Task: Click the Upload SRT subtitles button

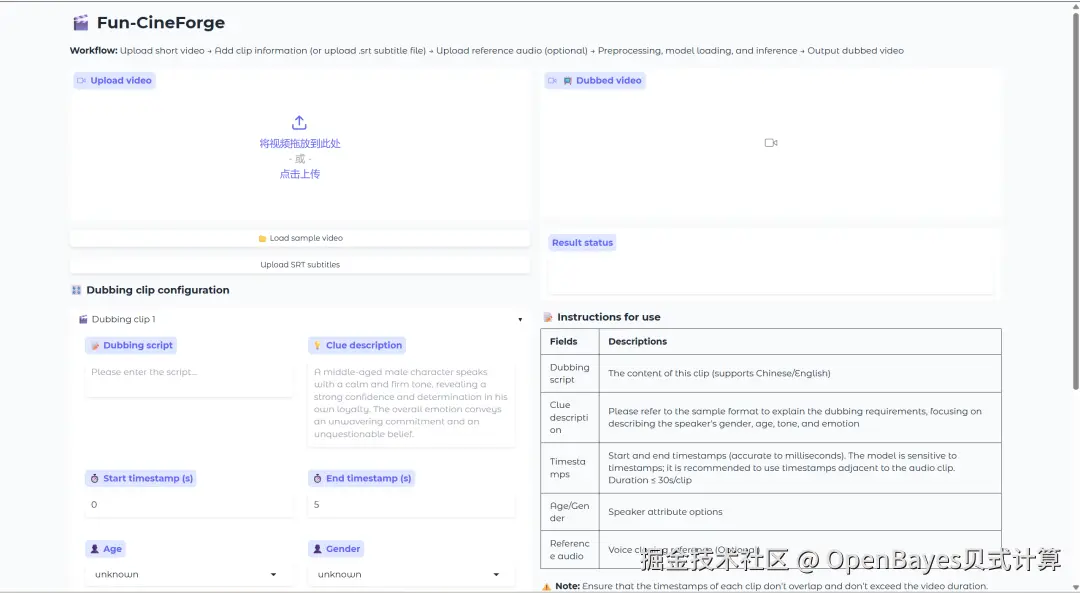Action: click(x=299, y=265)
